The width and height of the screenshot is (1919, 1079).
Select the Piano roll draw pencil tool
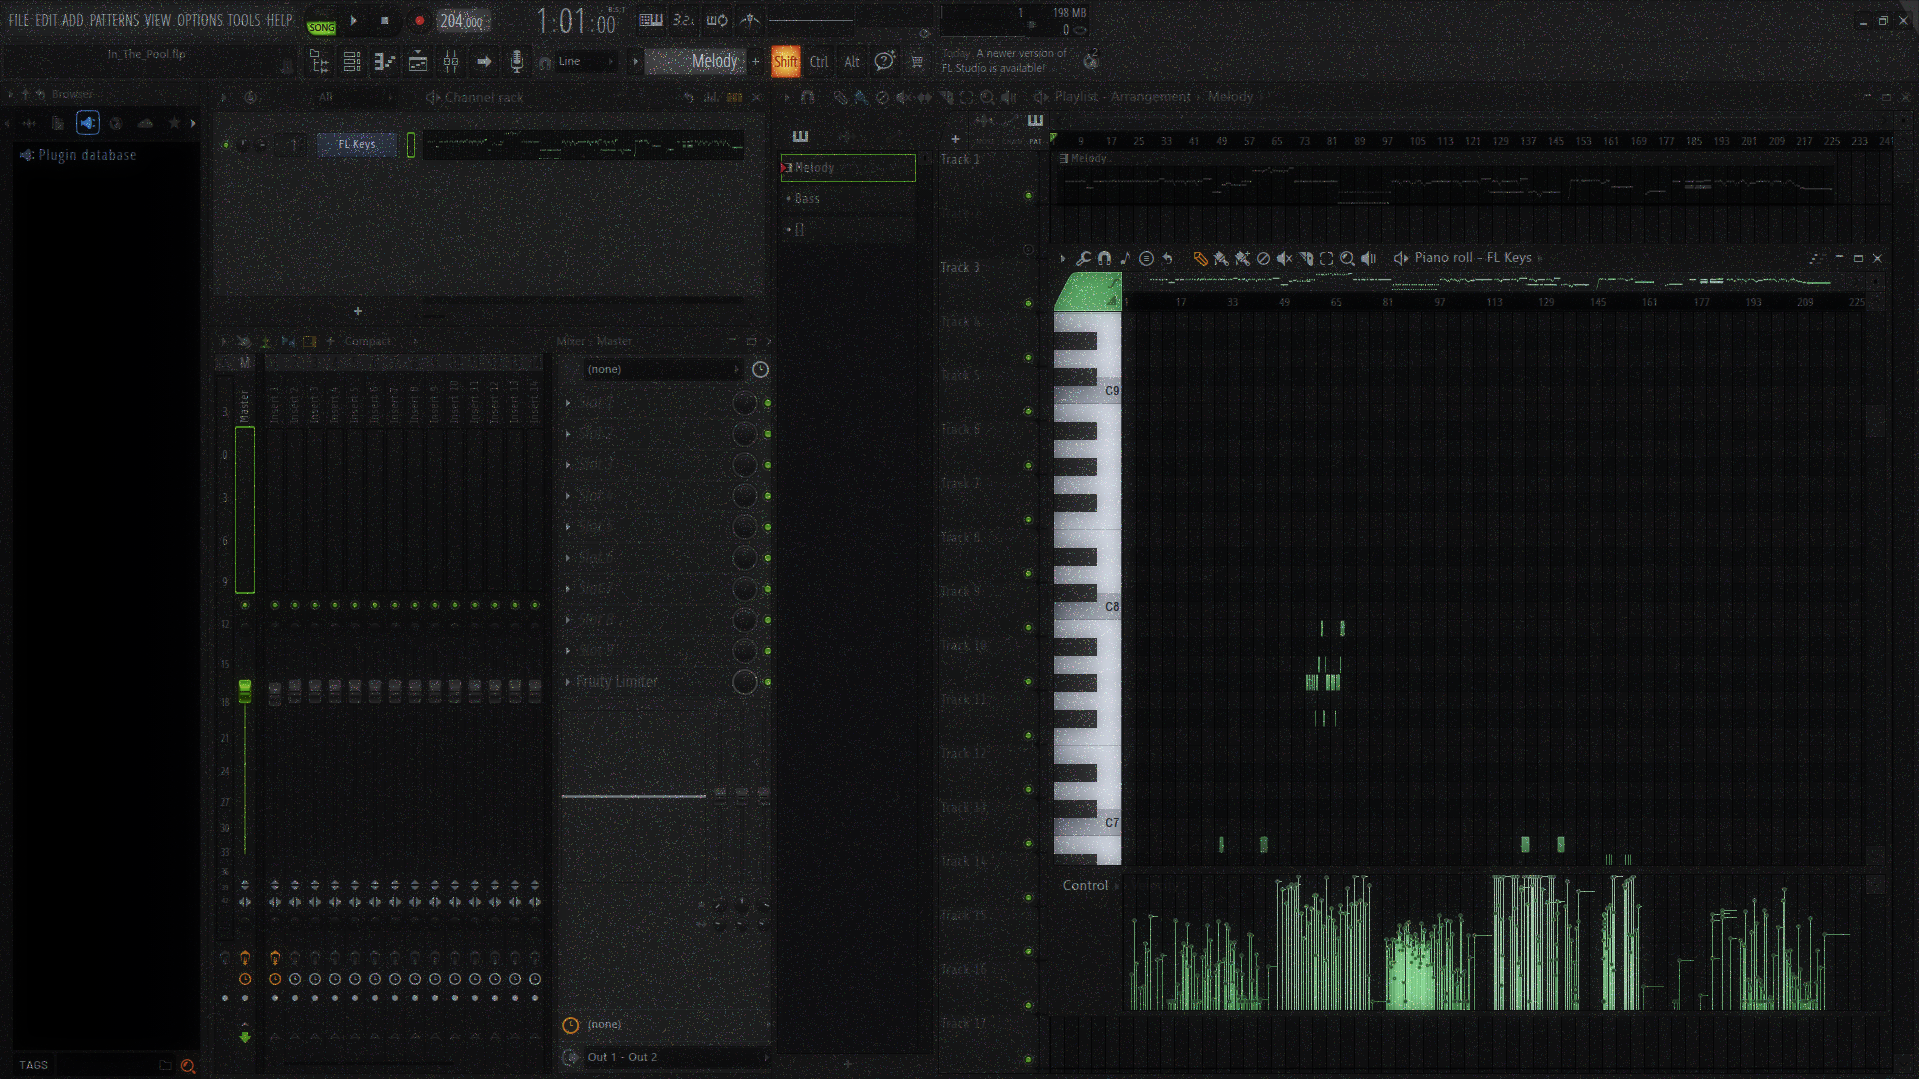1200,259
